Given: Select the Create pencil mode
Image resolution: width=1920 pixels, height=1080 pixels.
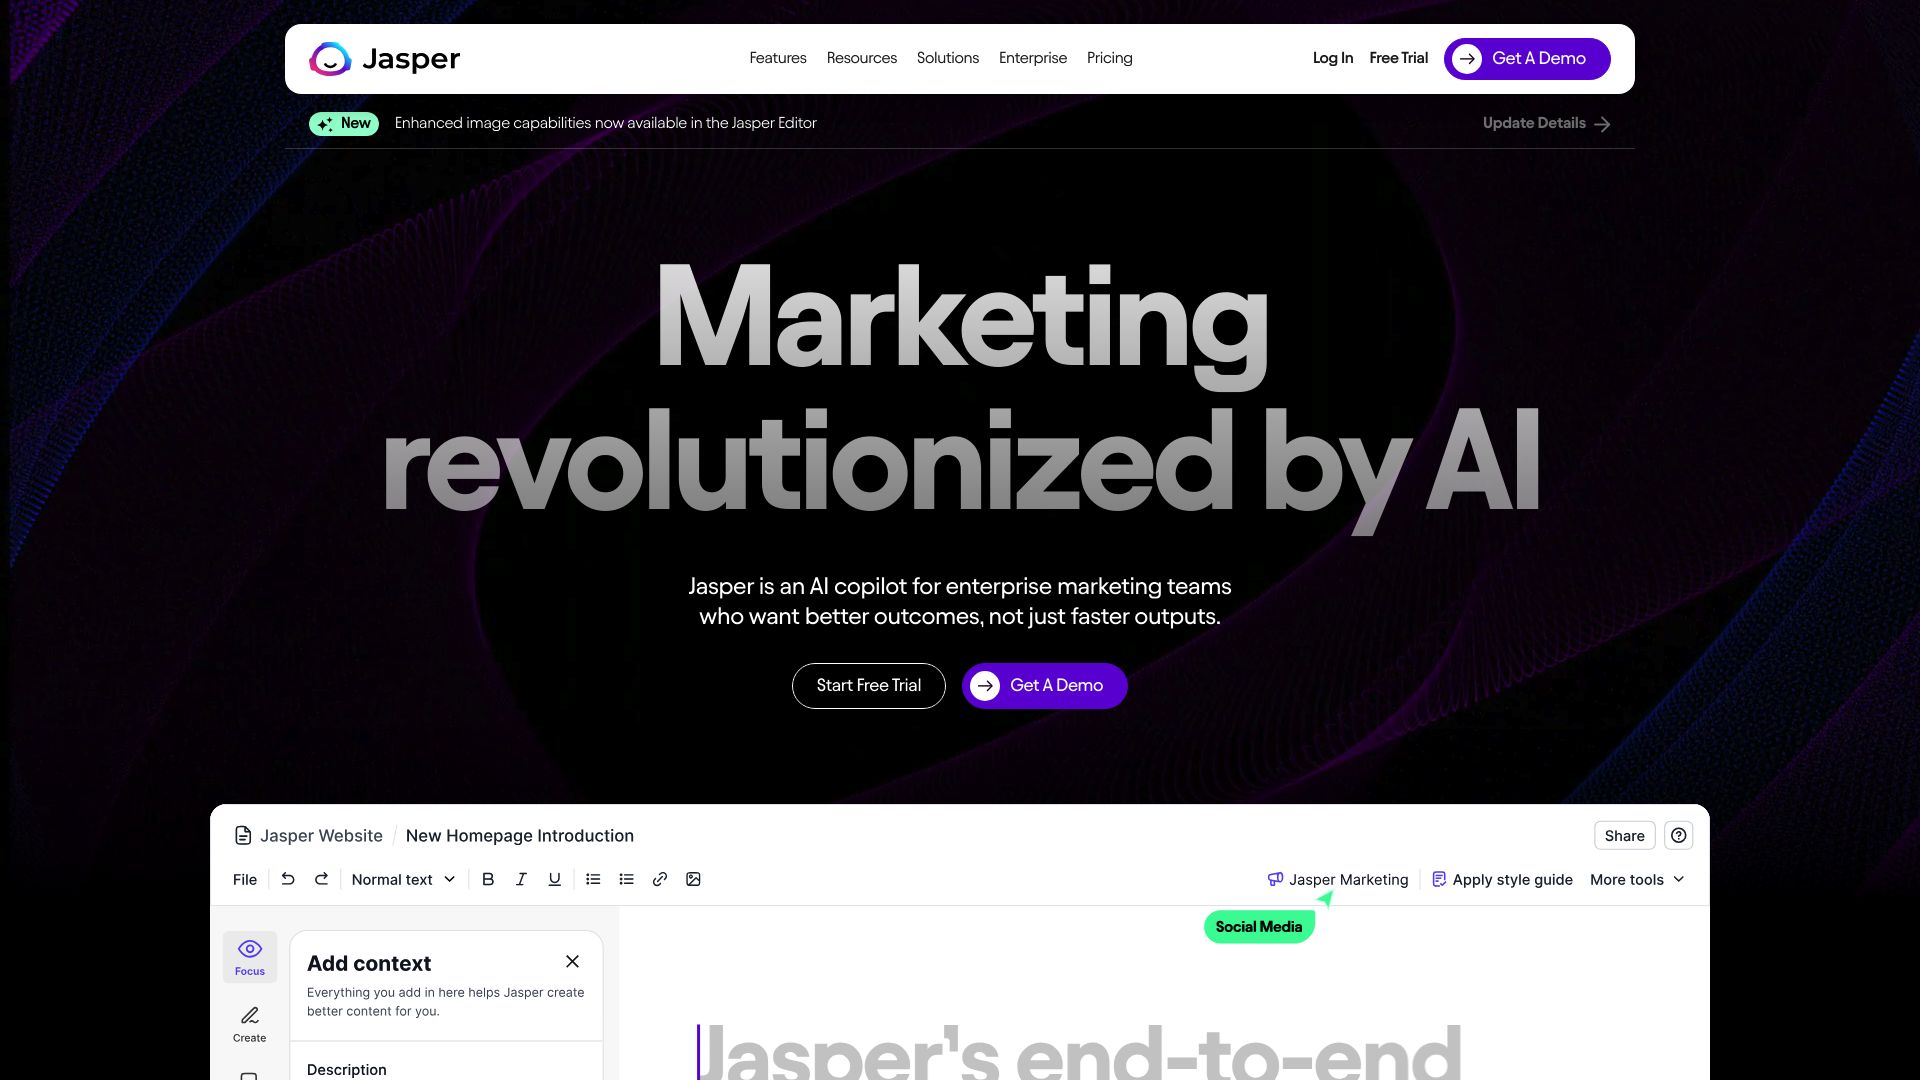Looking at the screenshot, I should pos(250,1023).
